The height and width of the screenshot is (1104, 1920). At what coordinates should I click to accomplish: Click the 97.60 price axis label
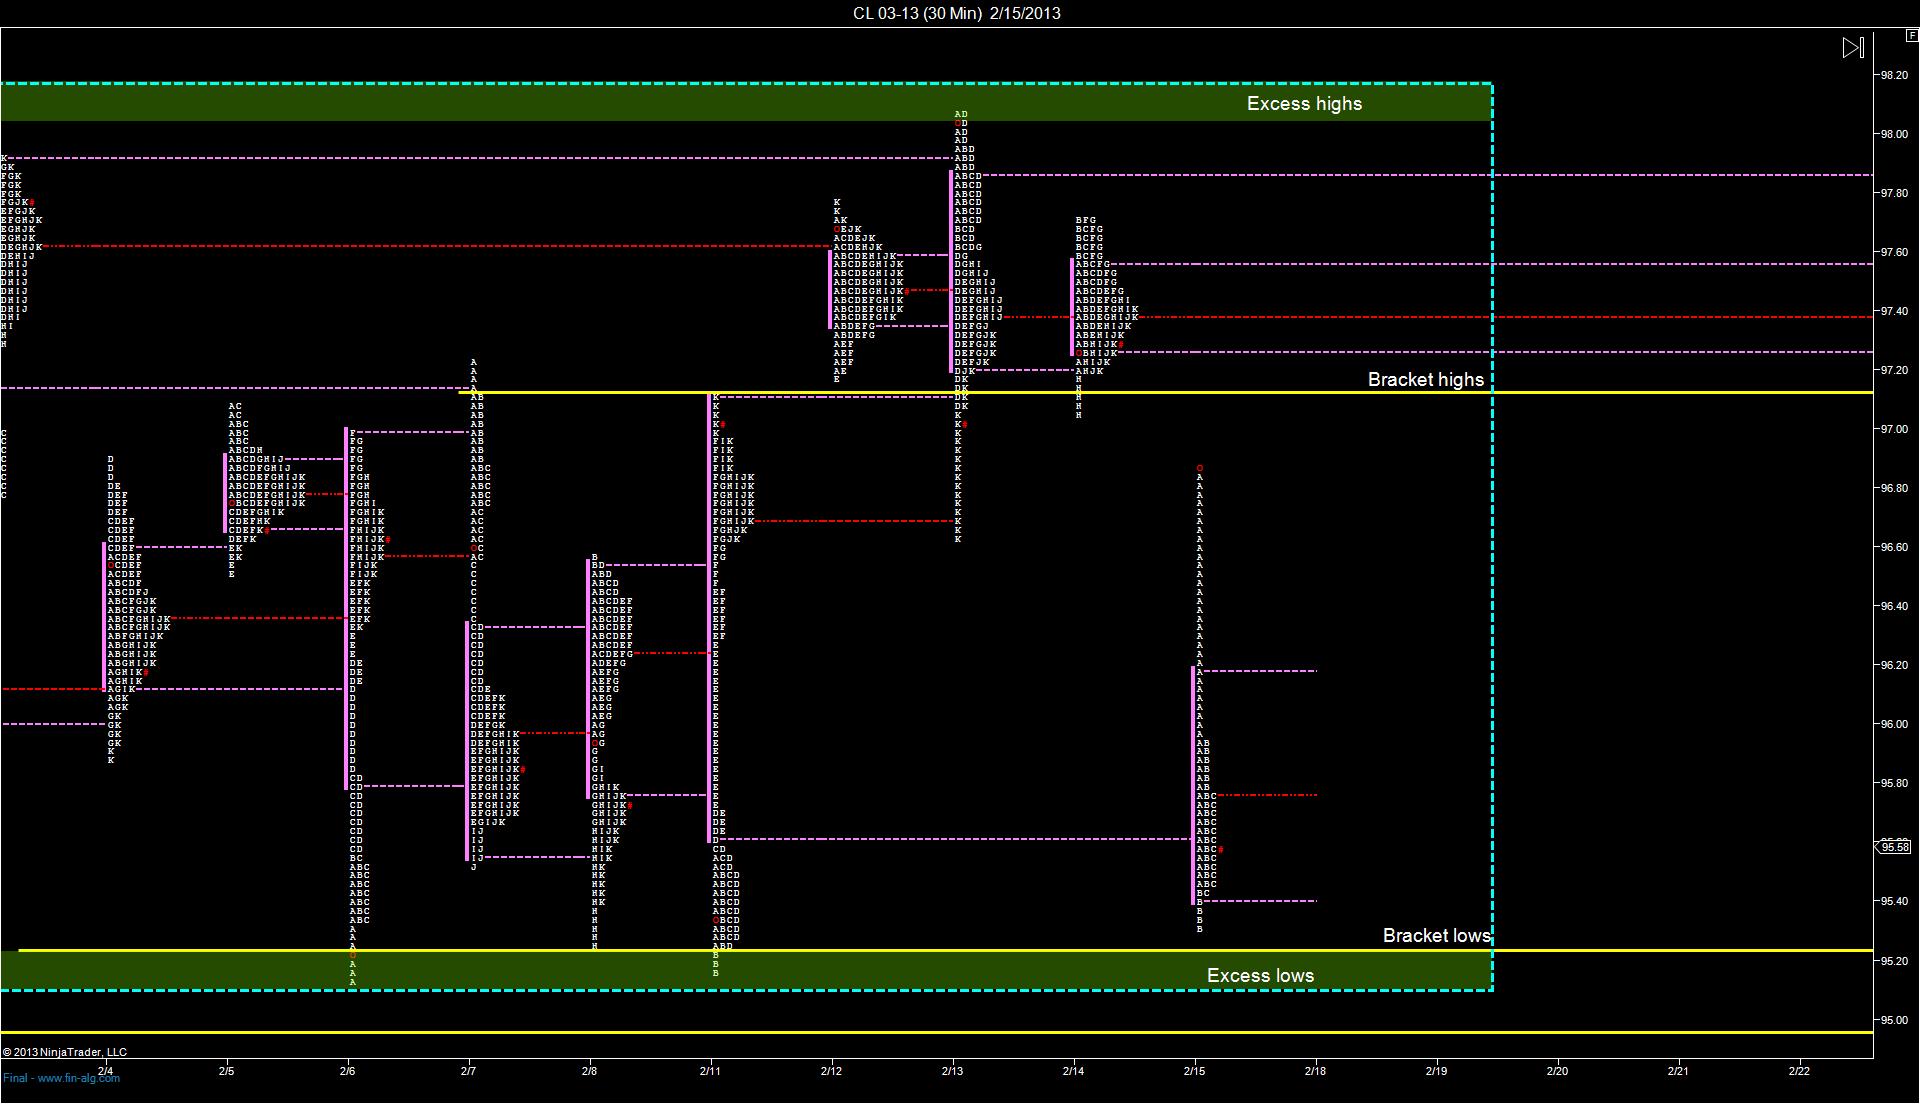1894,252
